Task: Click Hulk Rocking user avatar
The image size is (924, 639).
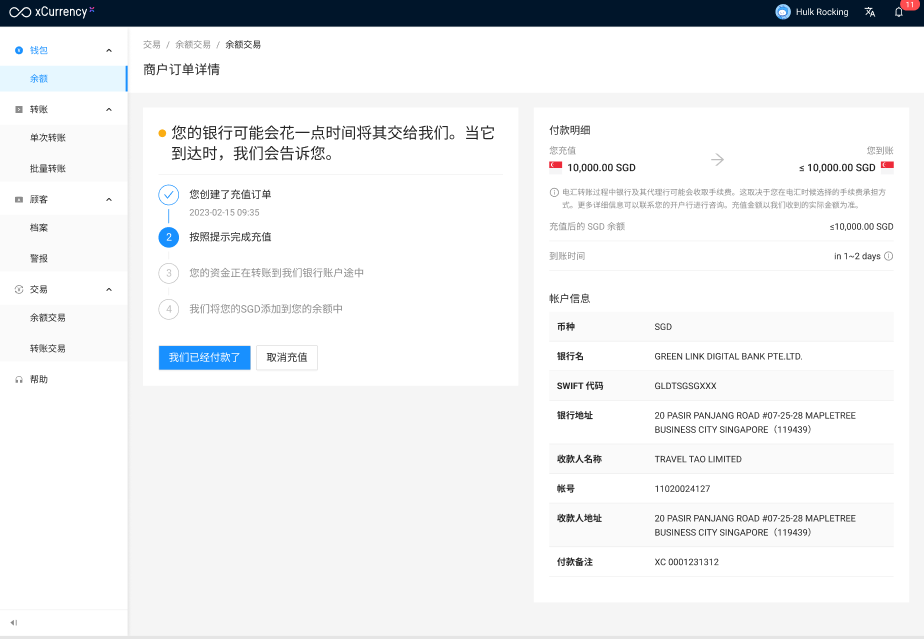Action: (782, 12)
